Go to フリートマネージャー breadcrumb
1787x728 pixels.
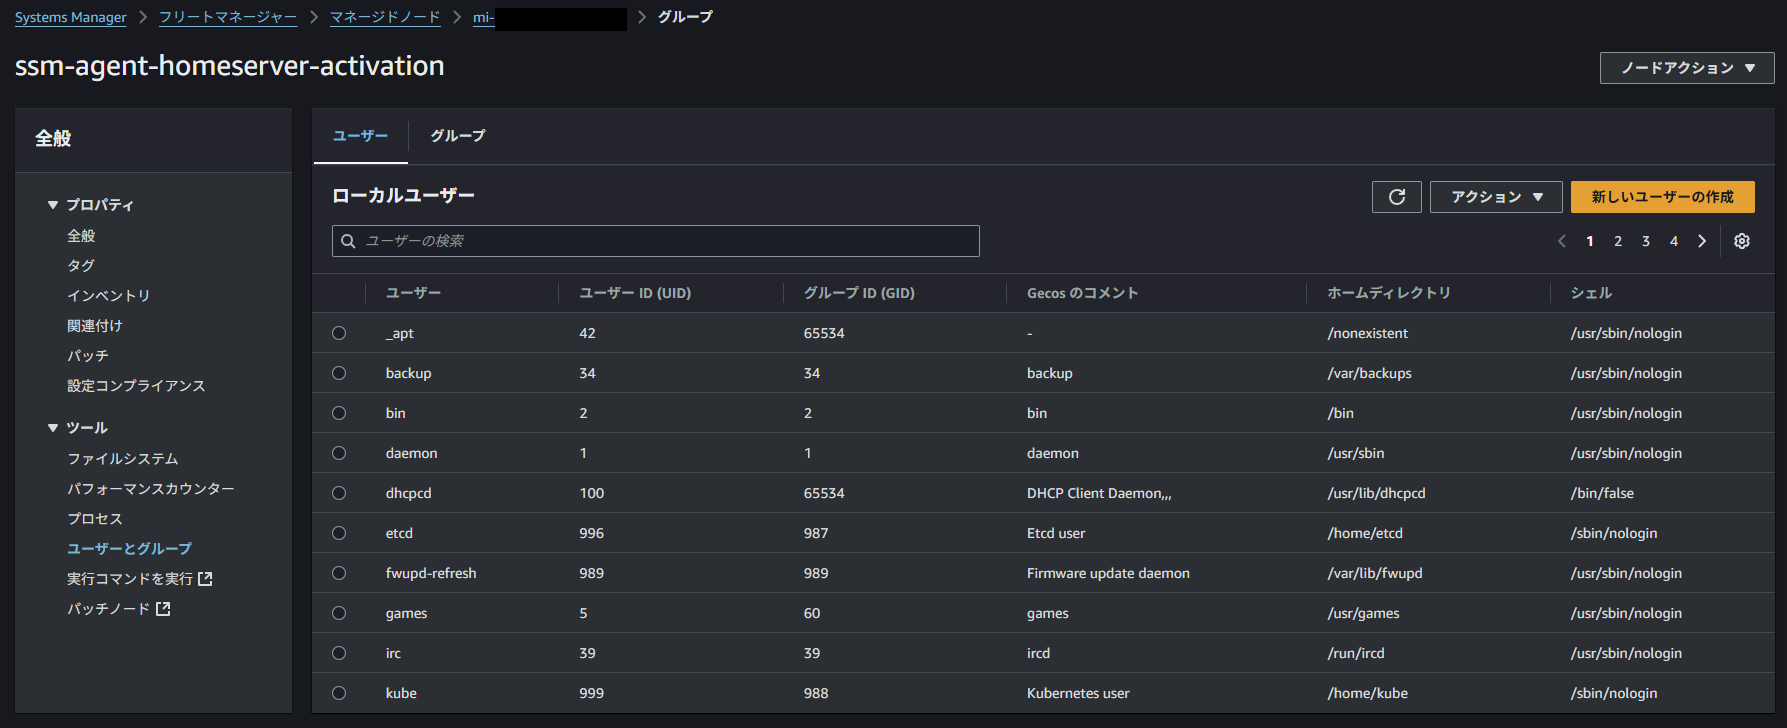coord(228,18)
